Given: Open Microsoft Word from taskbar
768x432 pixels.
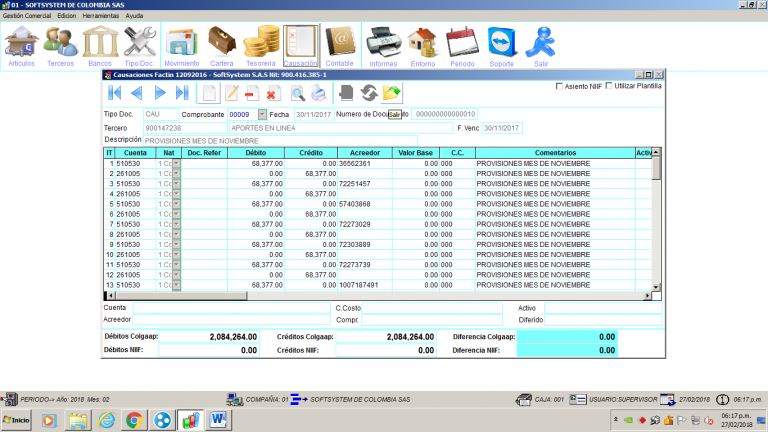Looking at the screenshot, I should [218, 420].
